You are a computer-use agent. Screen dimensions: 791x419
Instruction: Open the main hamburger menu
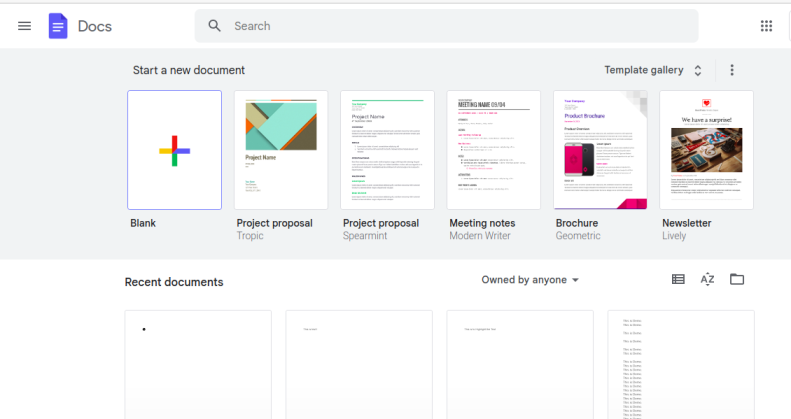pos(24,26)
